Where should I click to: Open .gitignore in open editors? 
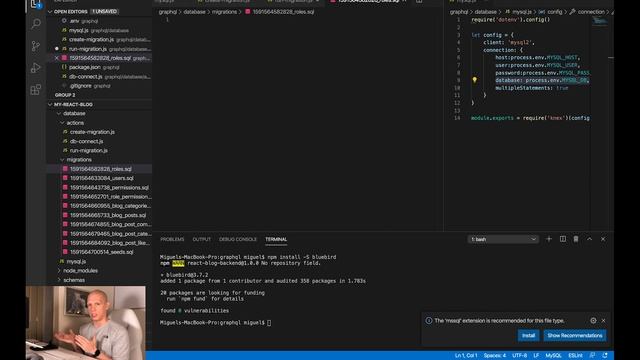coord(100,86)
